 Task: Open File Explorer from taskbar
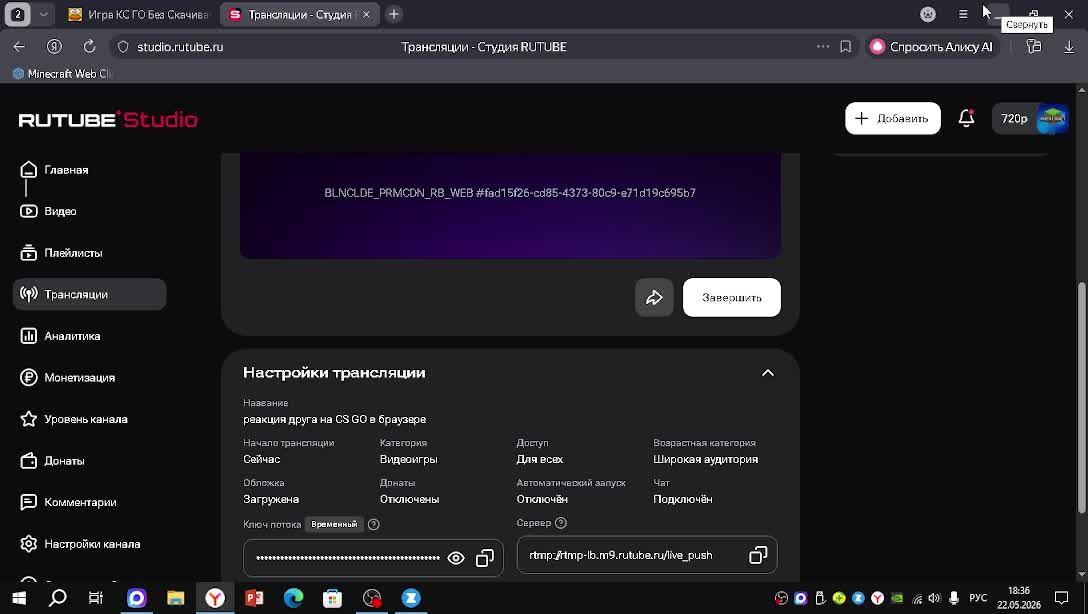176,597
